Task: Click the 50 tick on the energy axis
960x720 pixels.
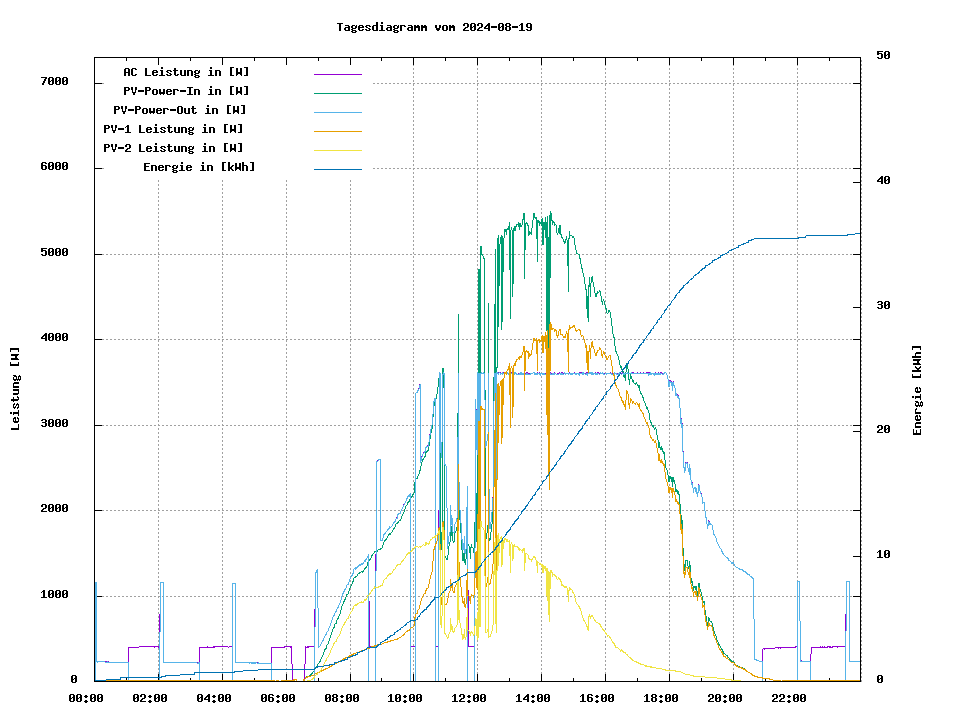Action: 883,56
